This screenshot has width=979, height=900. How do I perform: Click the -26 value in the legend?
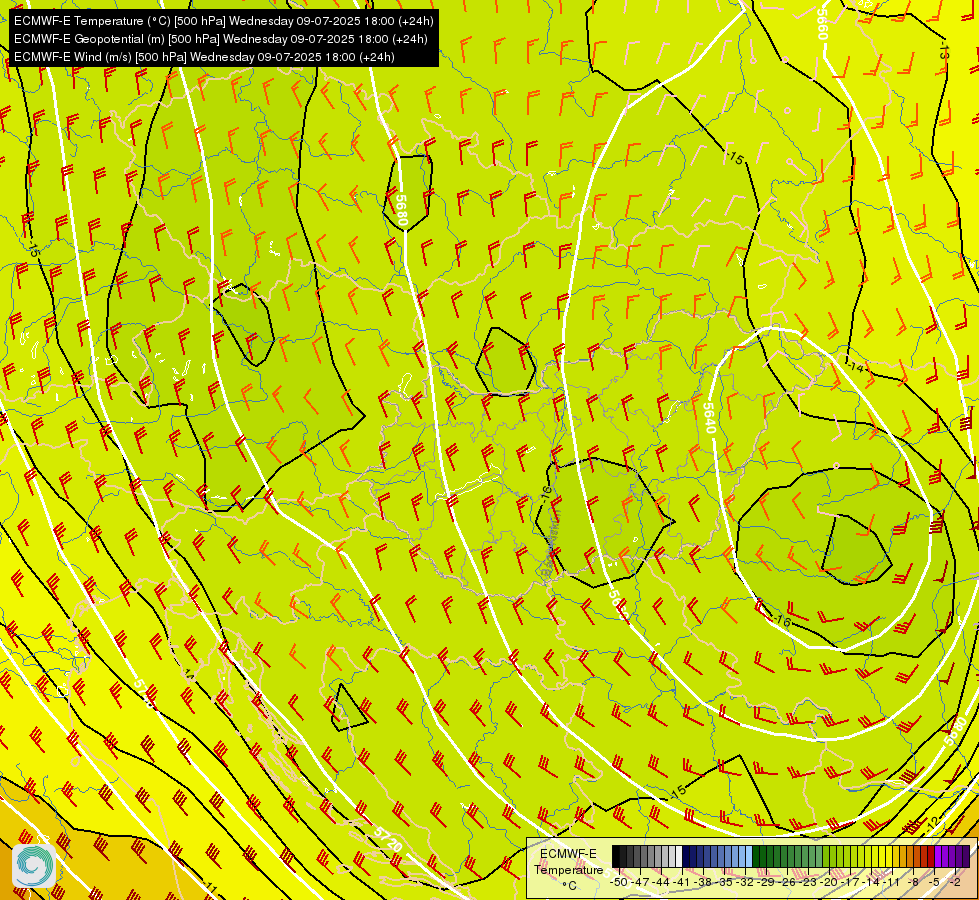point(787,882)
